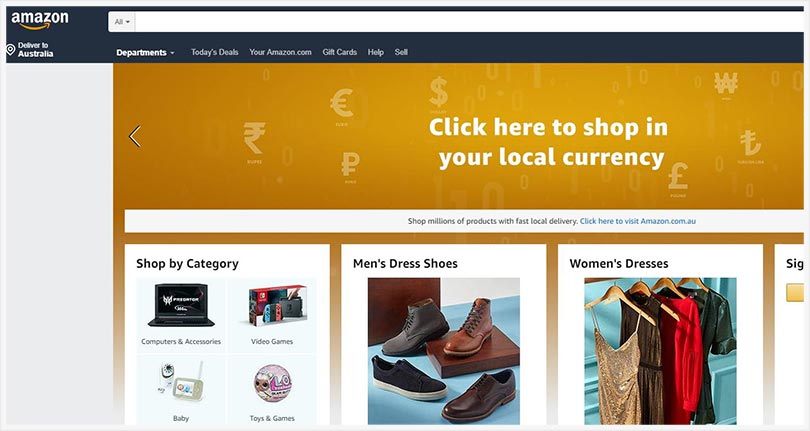Open Video Games Nintendo Switch image

tap(278, 305)
